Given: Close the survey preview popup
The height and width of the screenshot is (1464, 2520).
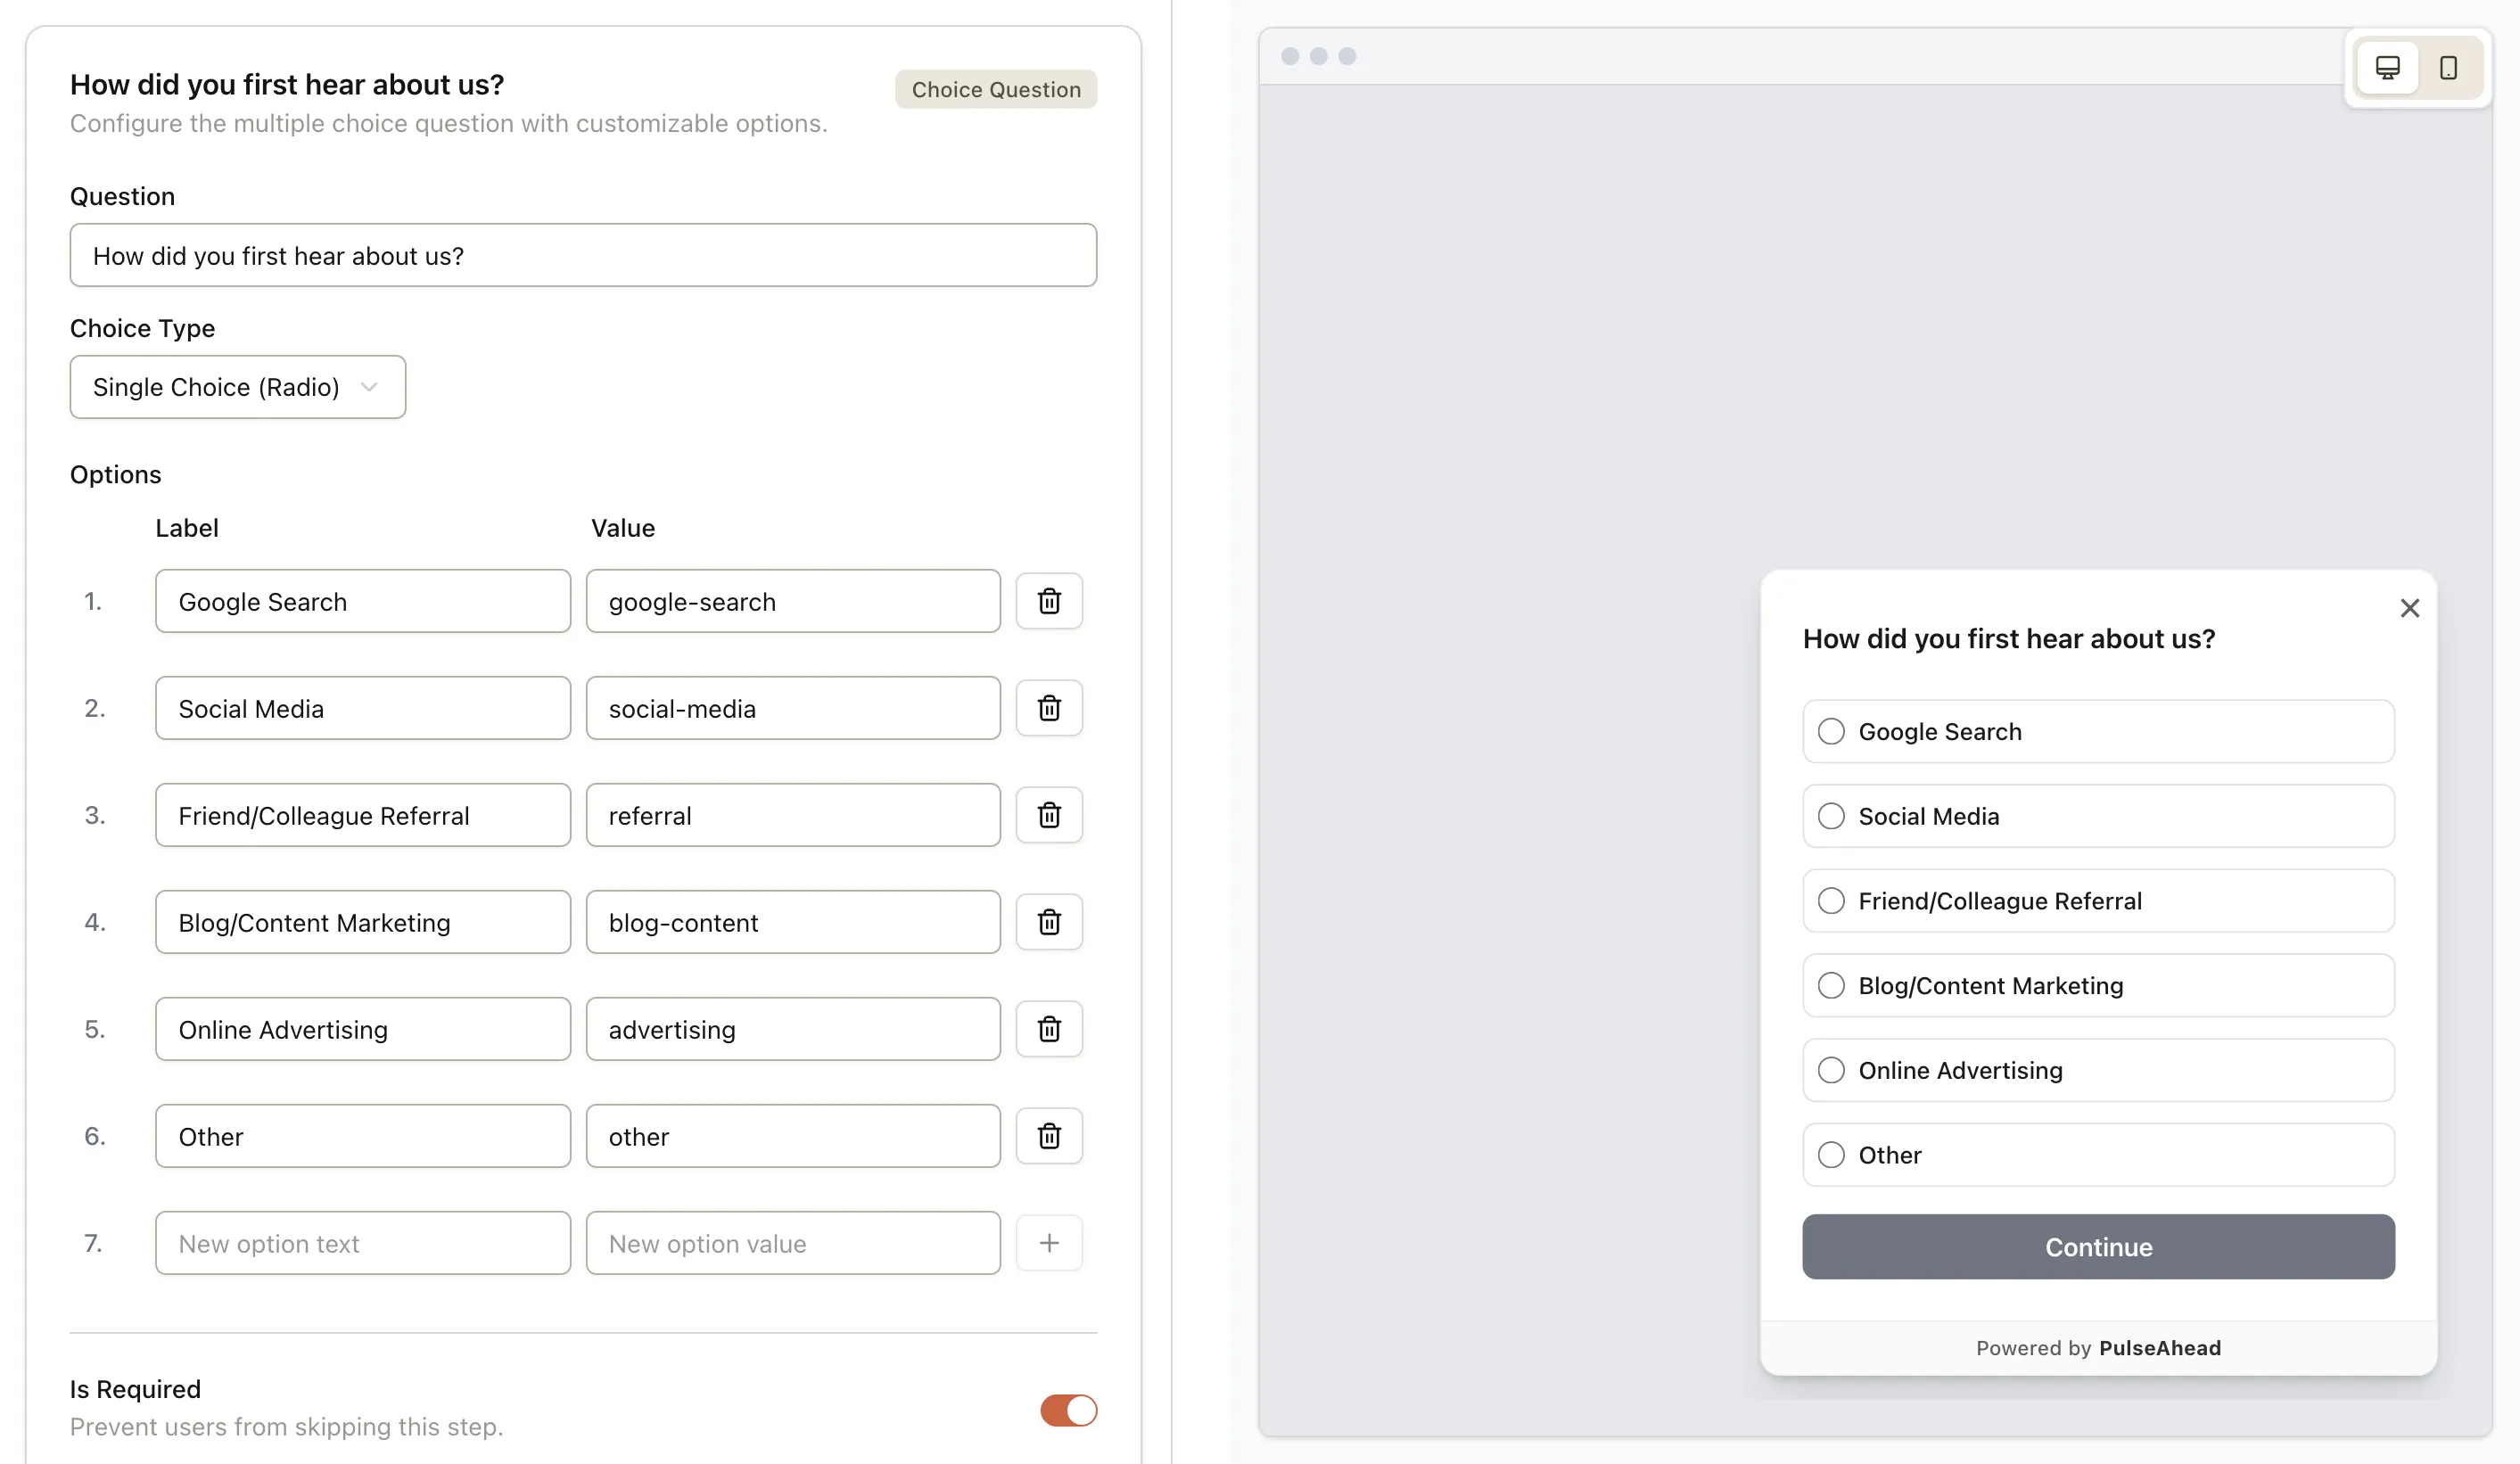Looking at the screenshot, I should pos(2410,608).
